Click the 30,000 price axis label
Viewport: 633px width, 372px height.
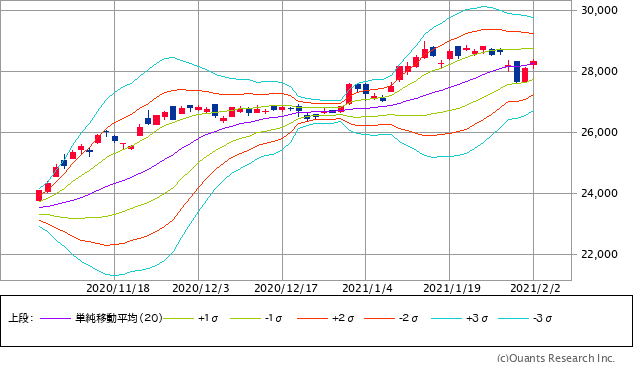click(x=599, y=11)
